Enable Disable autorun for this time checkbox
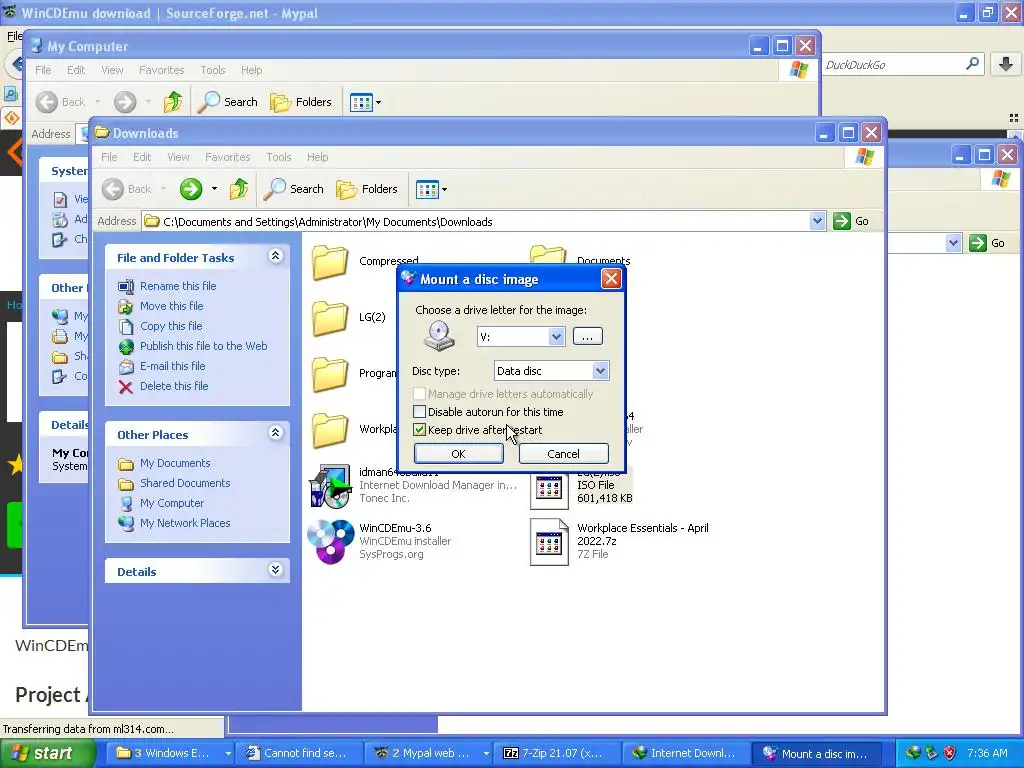The width and height of the screenshot is (1024, 768). click(420, 411)
